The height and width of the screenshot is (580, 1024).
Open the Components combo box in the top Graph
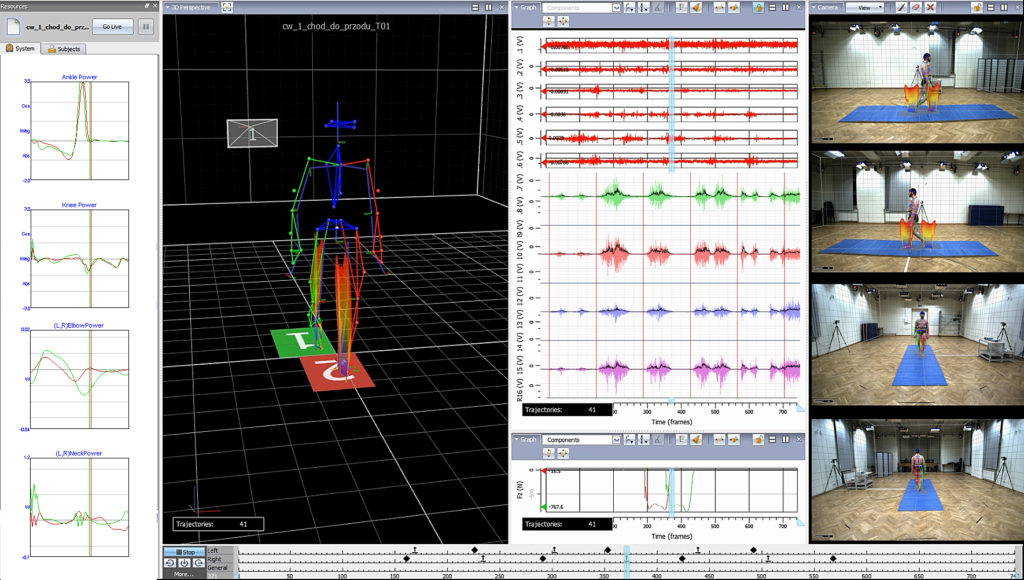pyautogui.click(x=581, y=7)
